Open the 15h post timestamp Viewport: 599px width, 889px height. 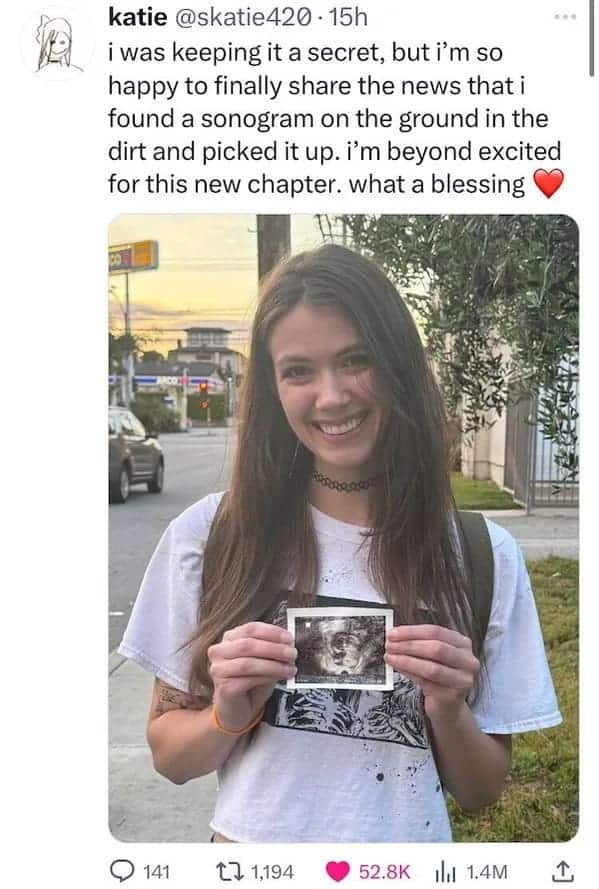[348, 18]
